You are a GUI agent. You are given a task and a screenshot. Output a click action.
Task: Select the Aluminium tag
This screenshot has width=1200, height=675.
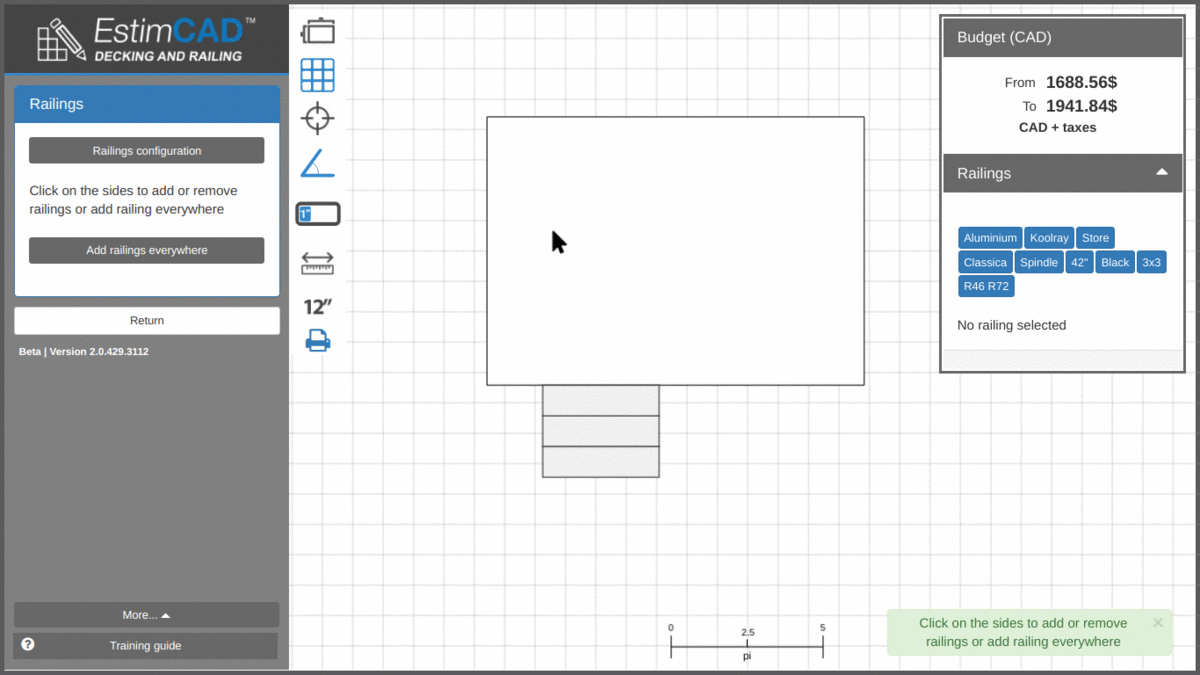(x=990, y=238)
